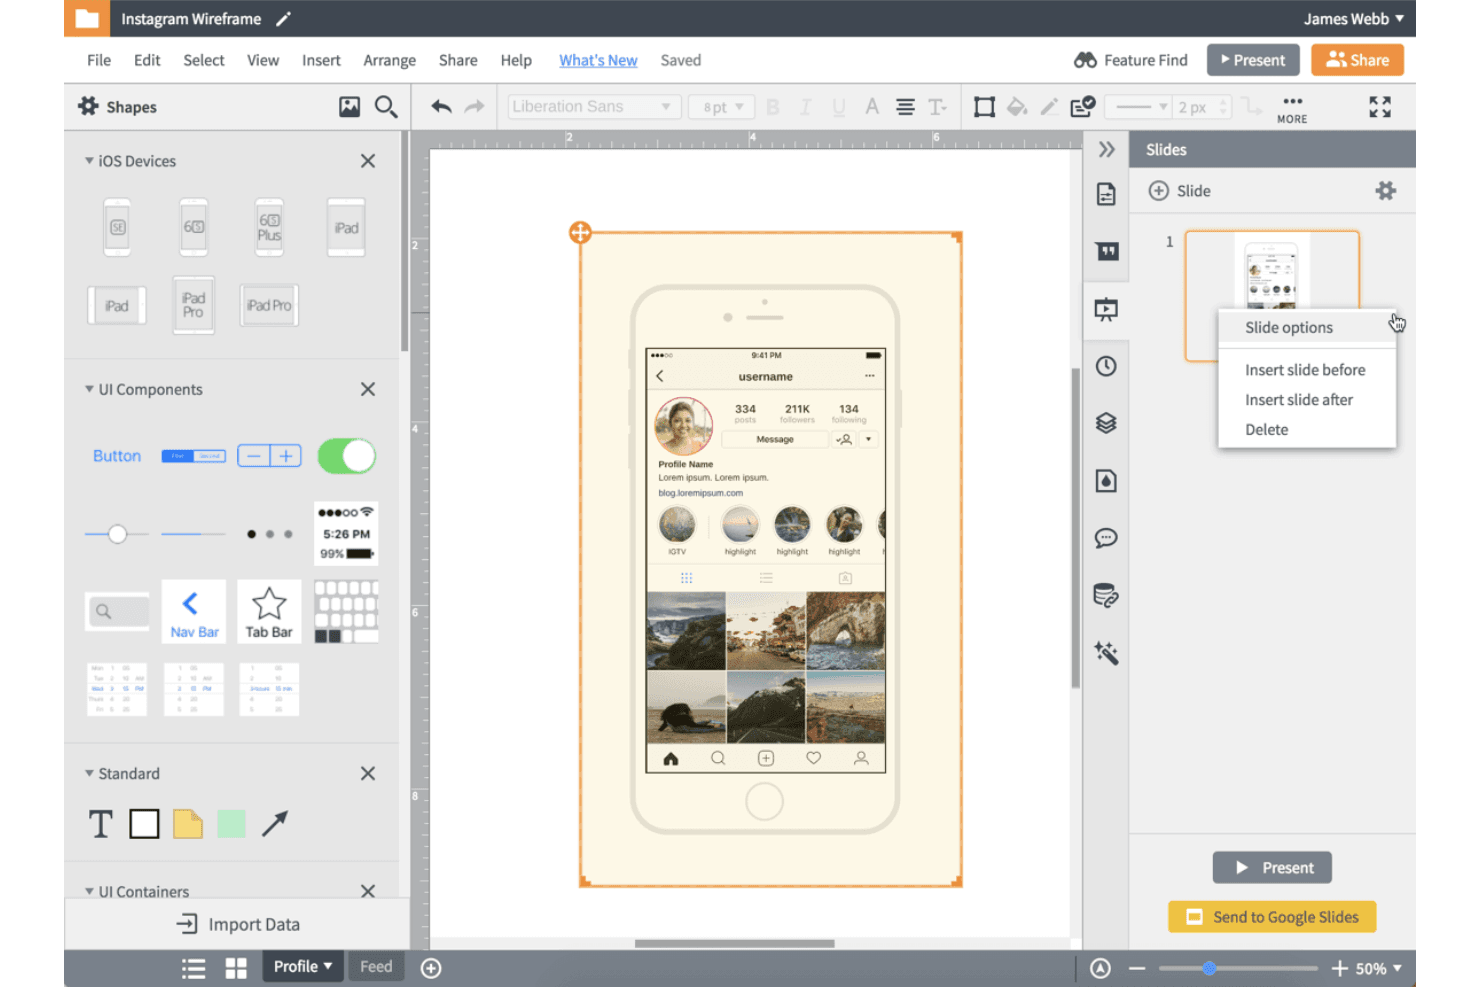Open the data linking database icon

coord(1106,596)
